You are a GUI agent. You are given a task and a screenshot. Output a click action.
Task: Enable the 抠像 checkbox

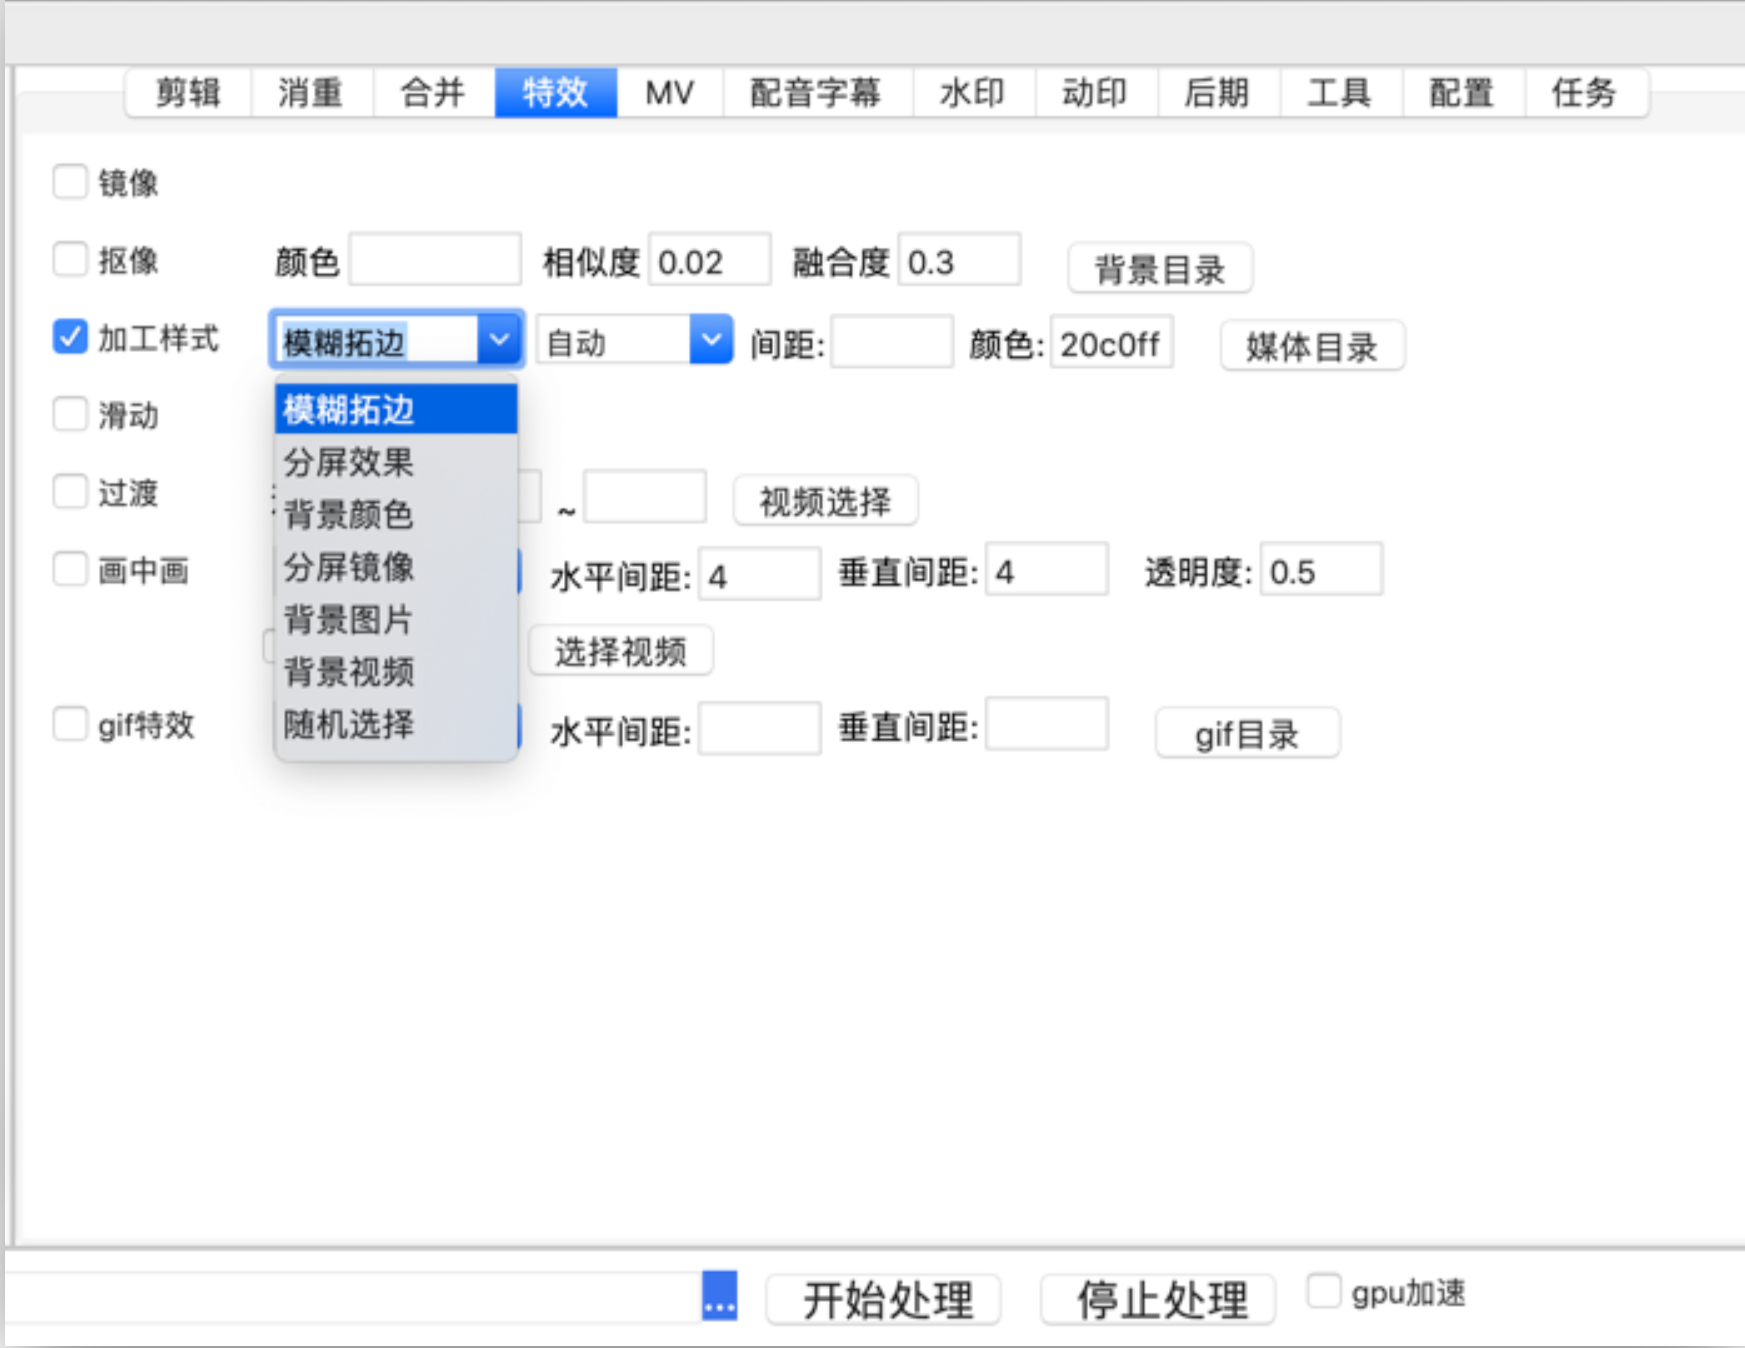tap(70, 259)
